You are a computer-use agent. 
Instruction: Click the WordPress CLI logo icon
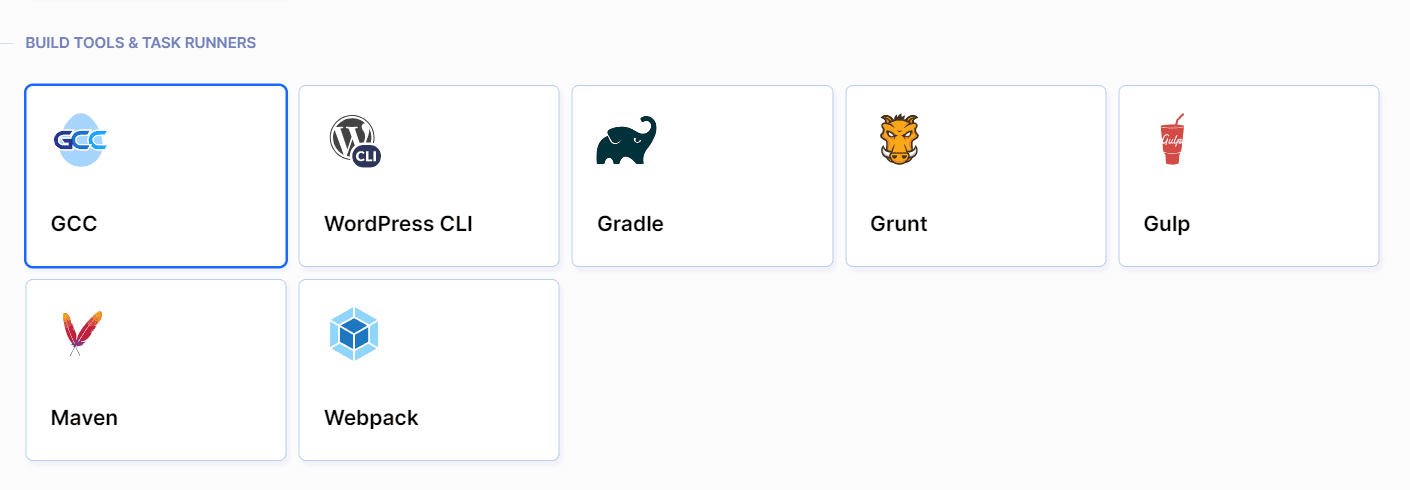pyautogui.click(x=355, y=140)
